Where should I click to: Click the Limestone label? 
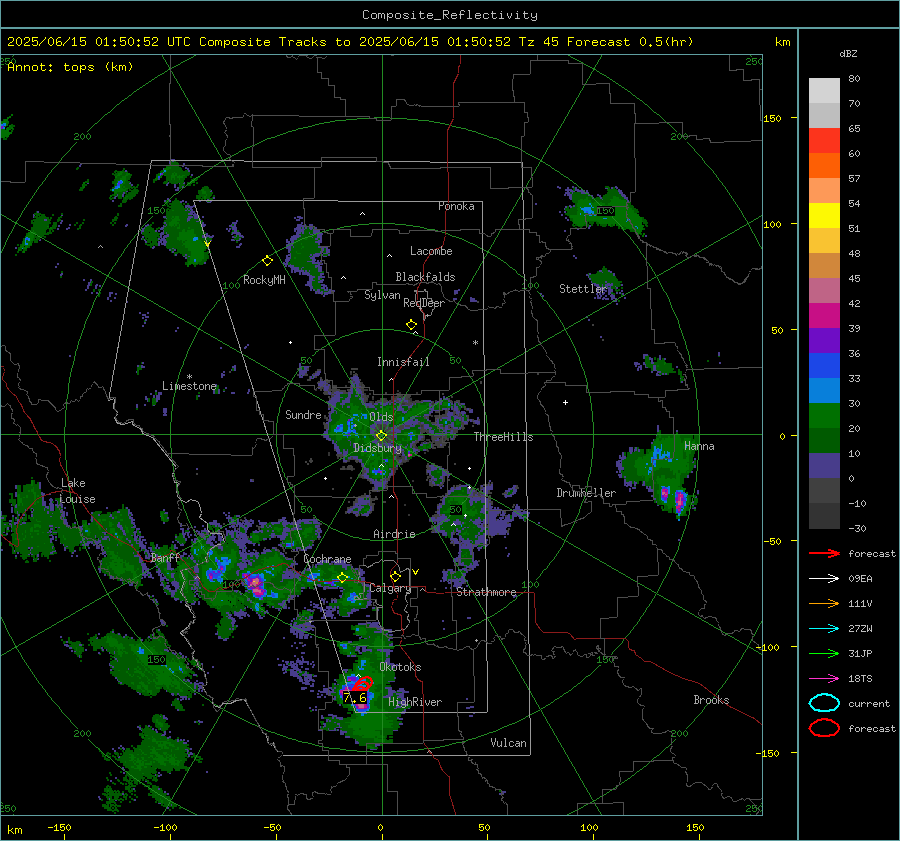(x=189, y=386)
